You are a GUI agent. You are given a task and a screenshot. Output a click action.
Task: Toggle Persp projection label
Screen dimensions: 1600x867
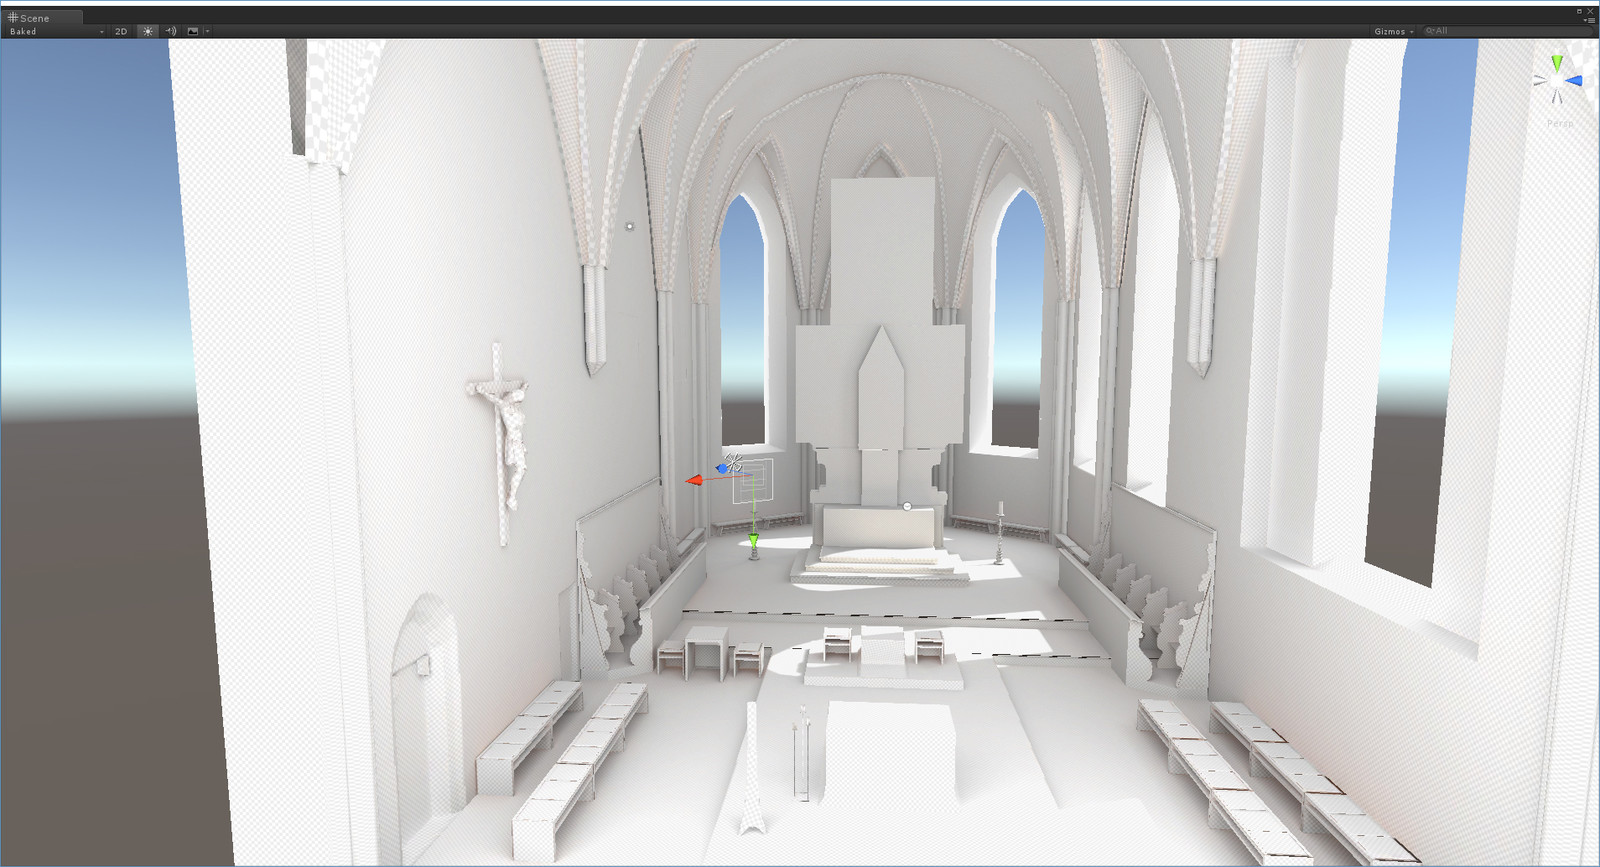[x=1560, y=123]
